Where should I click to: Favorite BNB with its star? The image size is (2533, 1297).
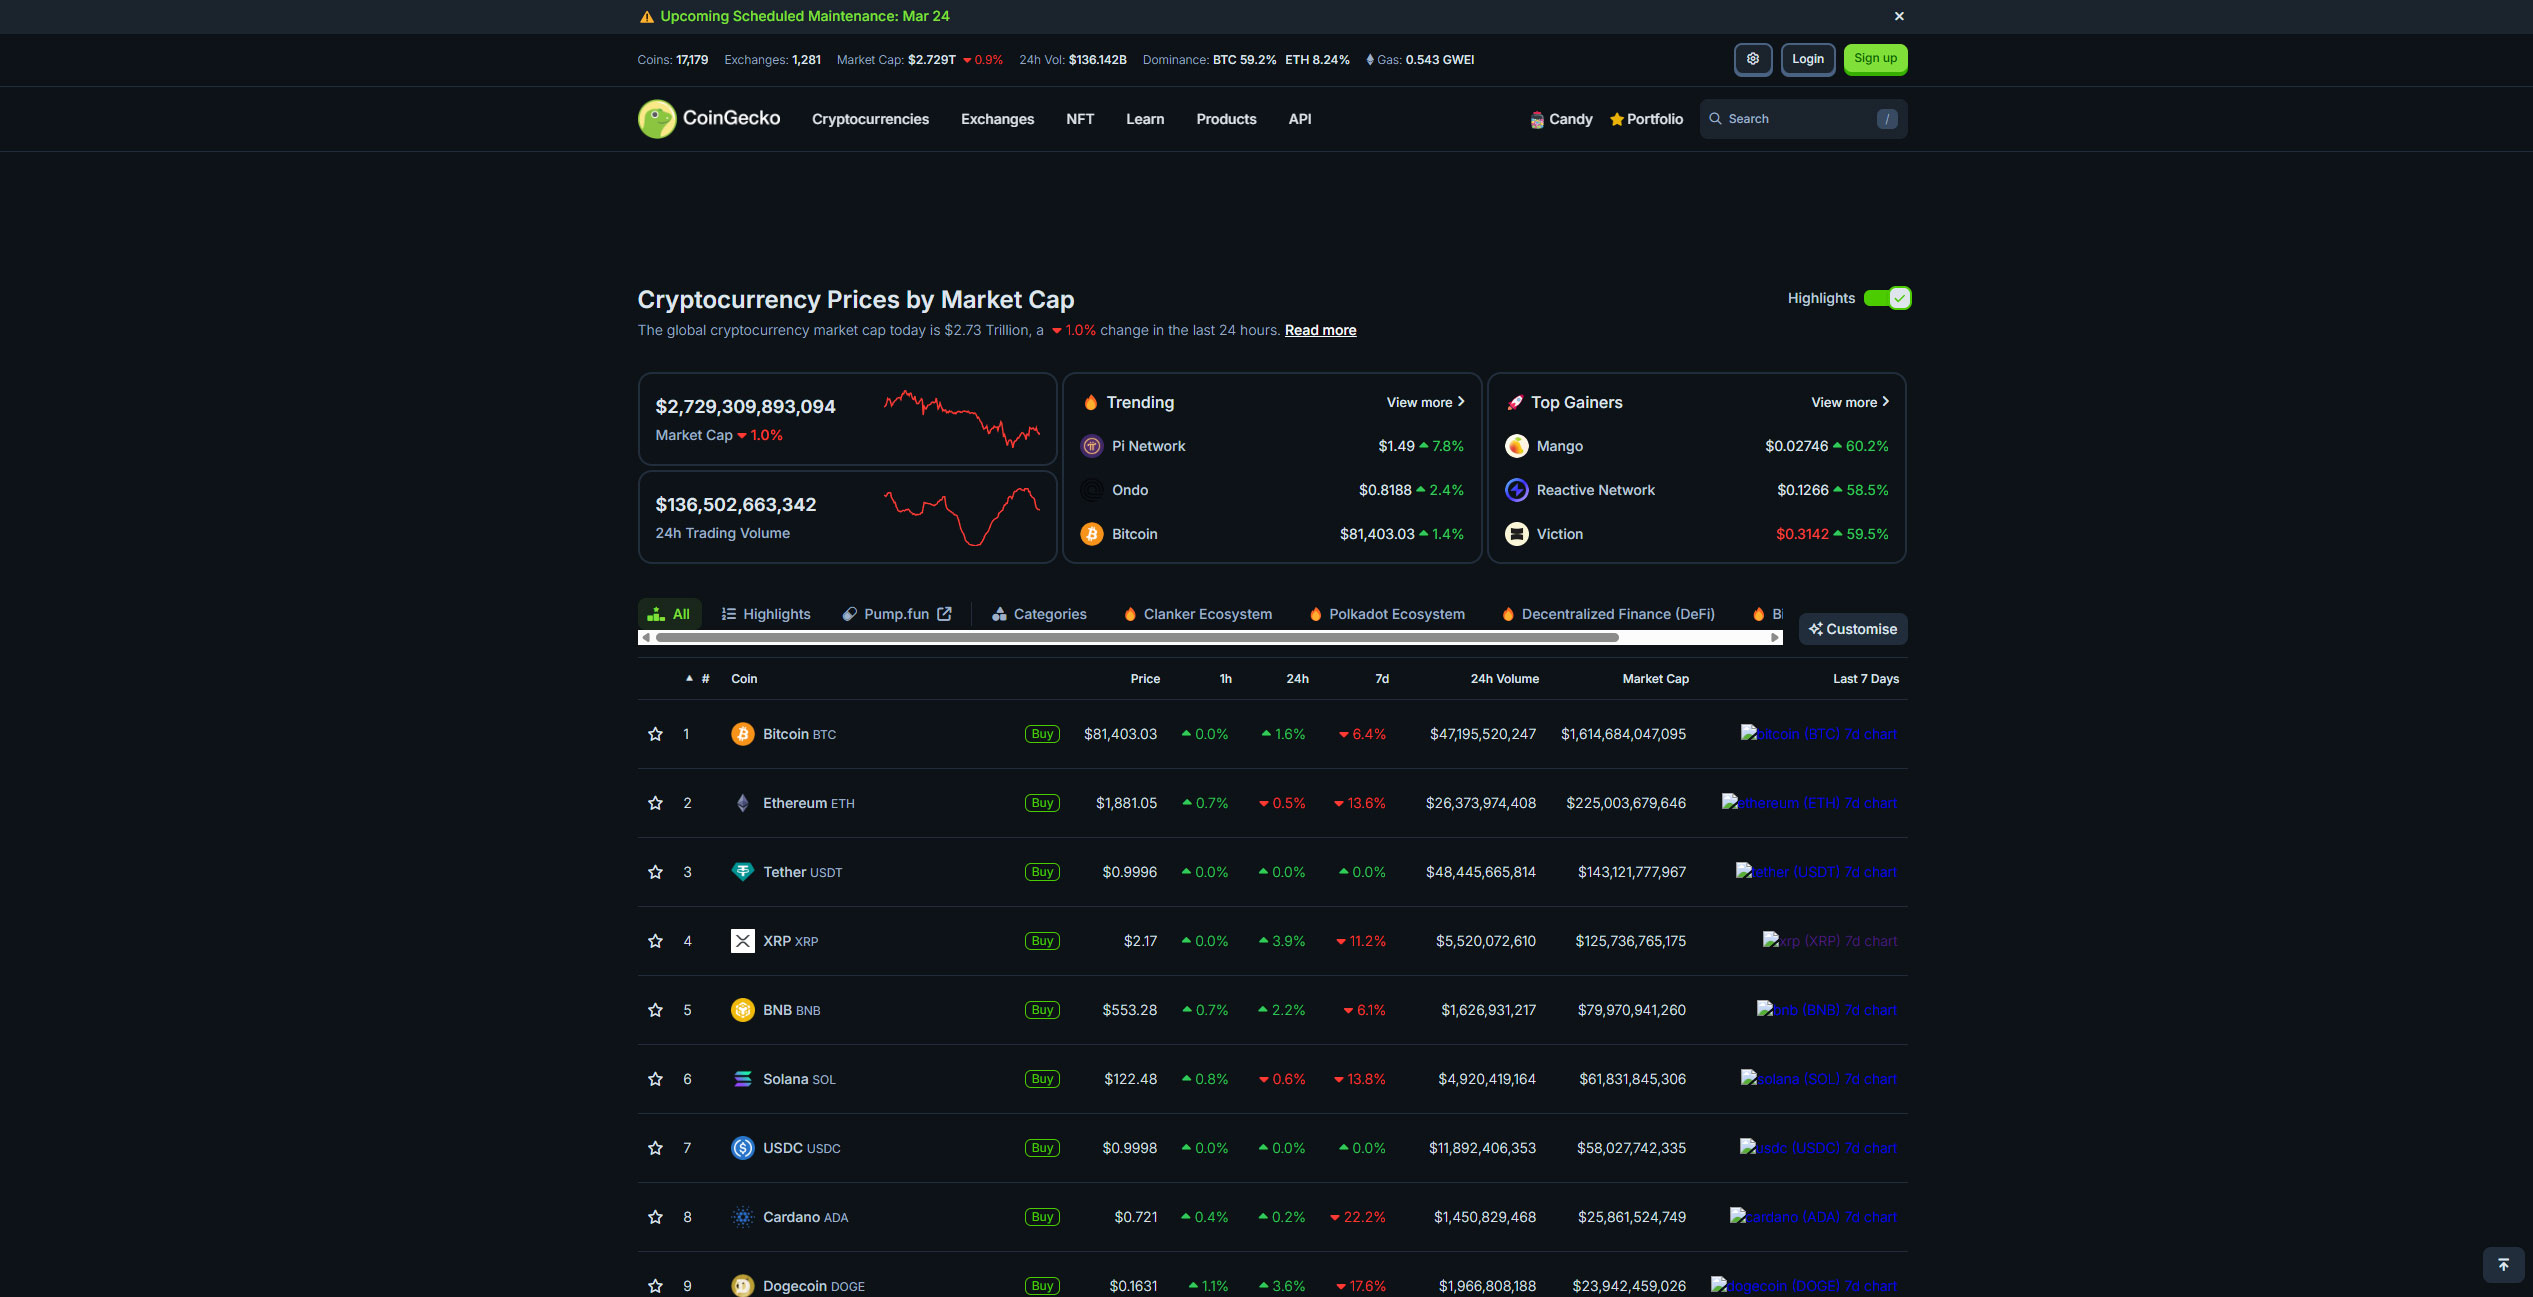click(655, 1010)
